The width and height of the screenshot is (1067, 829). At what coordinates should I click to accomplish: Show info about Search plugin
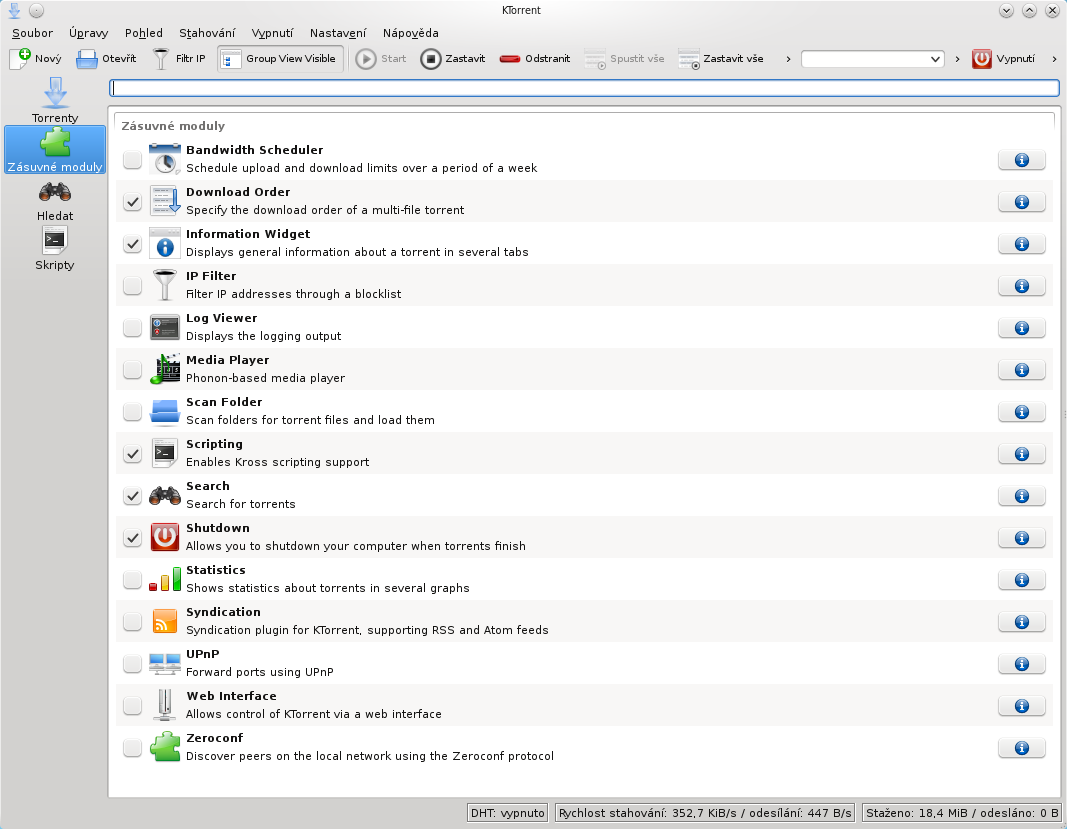(x=1021, y=496)
